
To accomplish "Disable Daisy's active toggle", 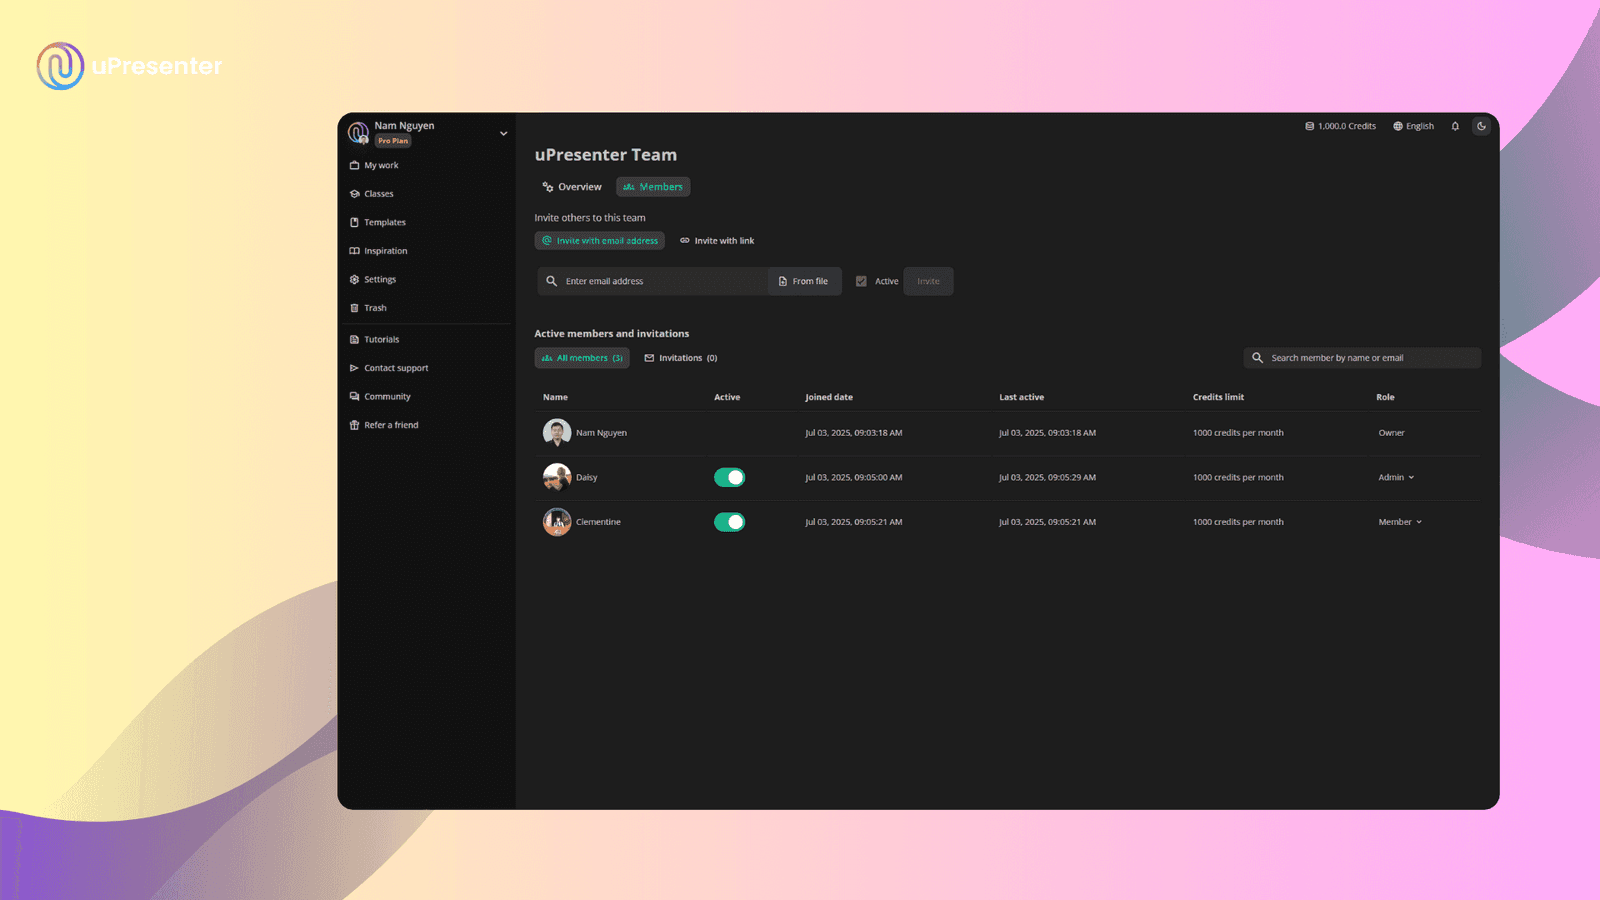I will click(x=729, y=477).
